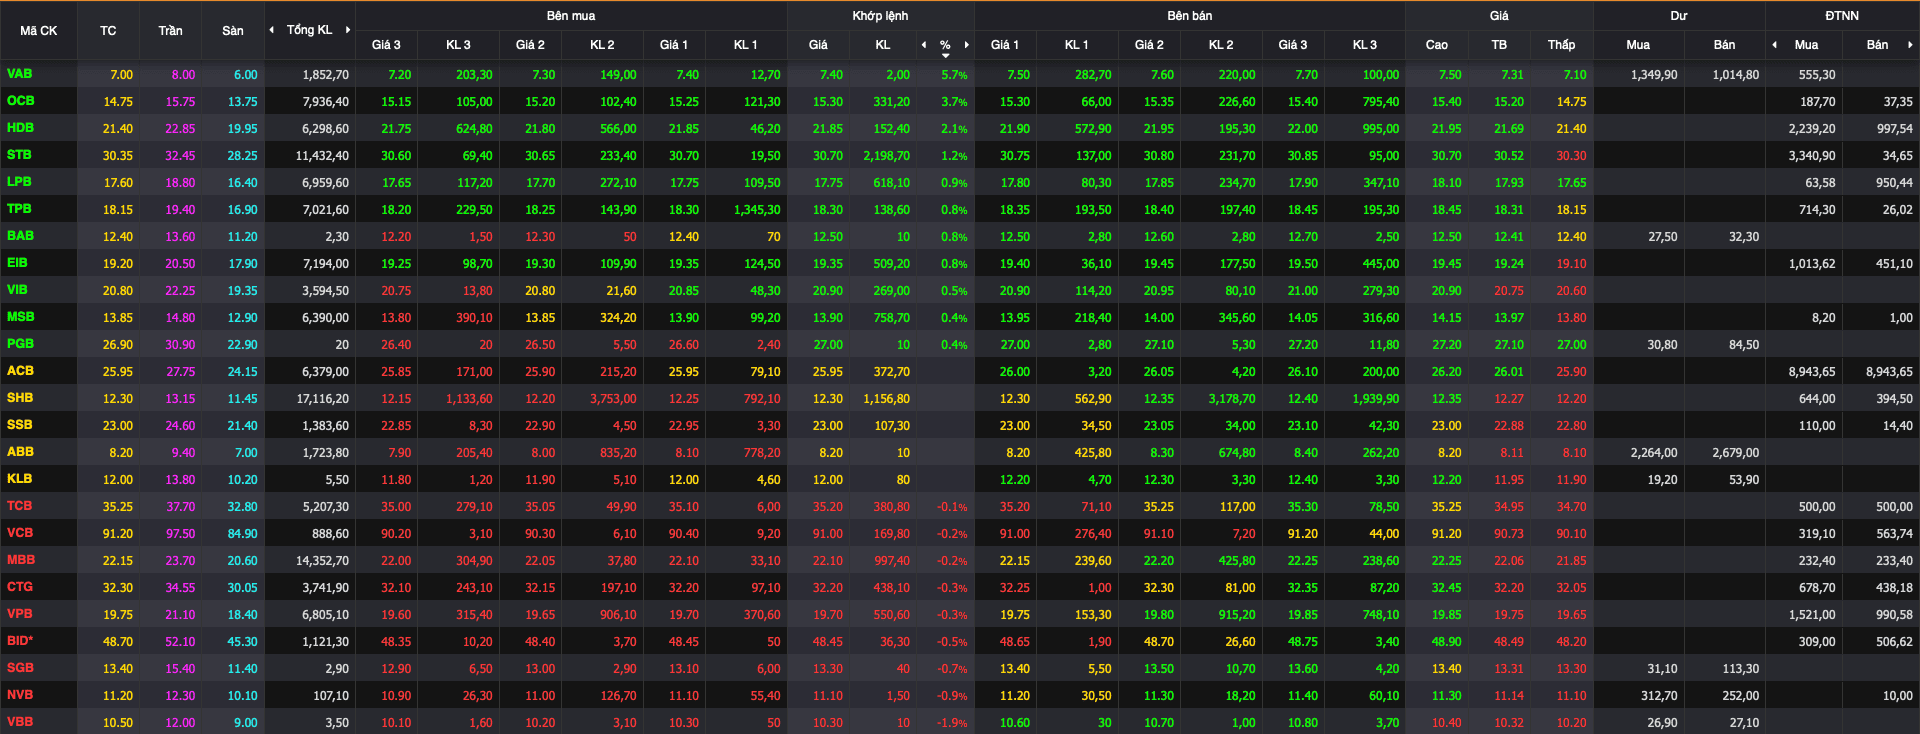Click the ACB ĐTNN Mua value 8,943,65

(x=1811, y=372)
